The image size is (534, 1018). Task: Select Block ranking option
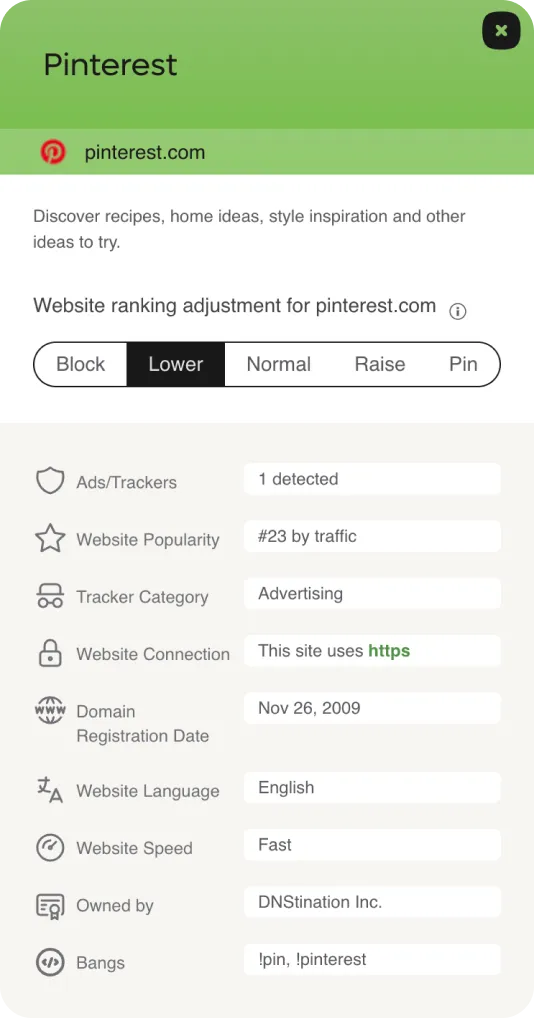[x=80, y=364]
